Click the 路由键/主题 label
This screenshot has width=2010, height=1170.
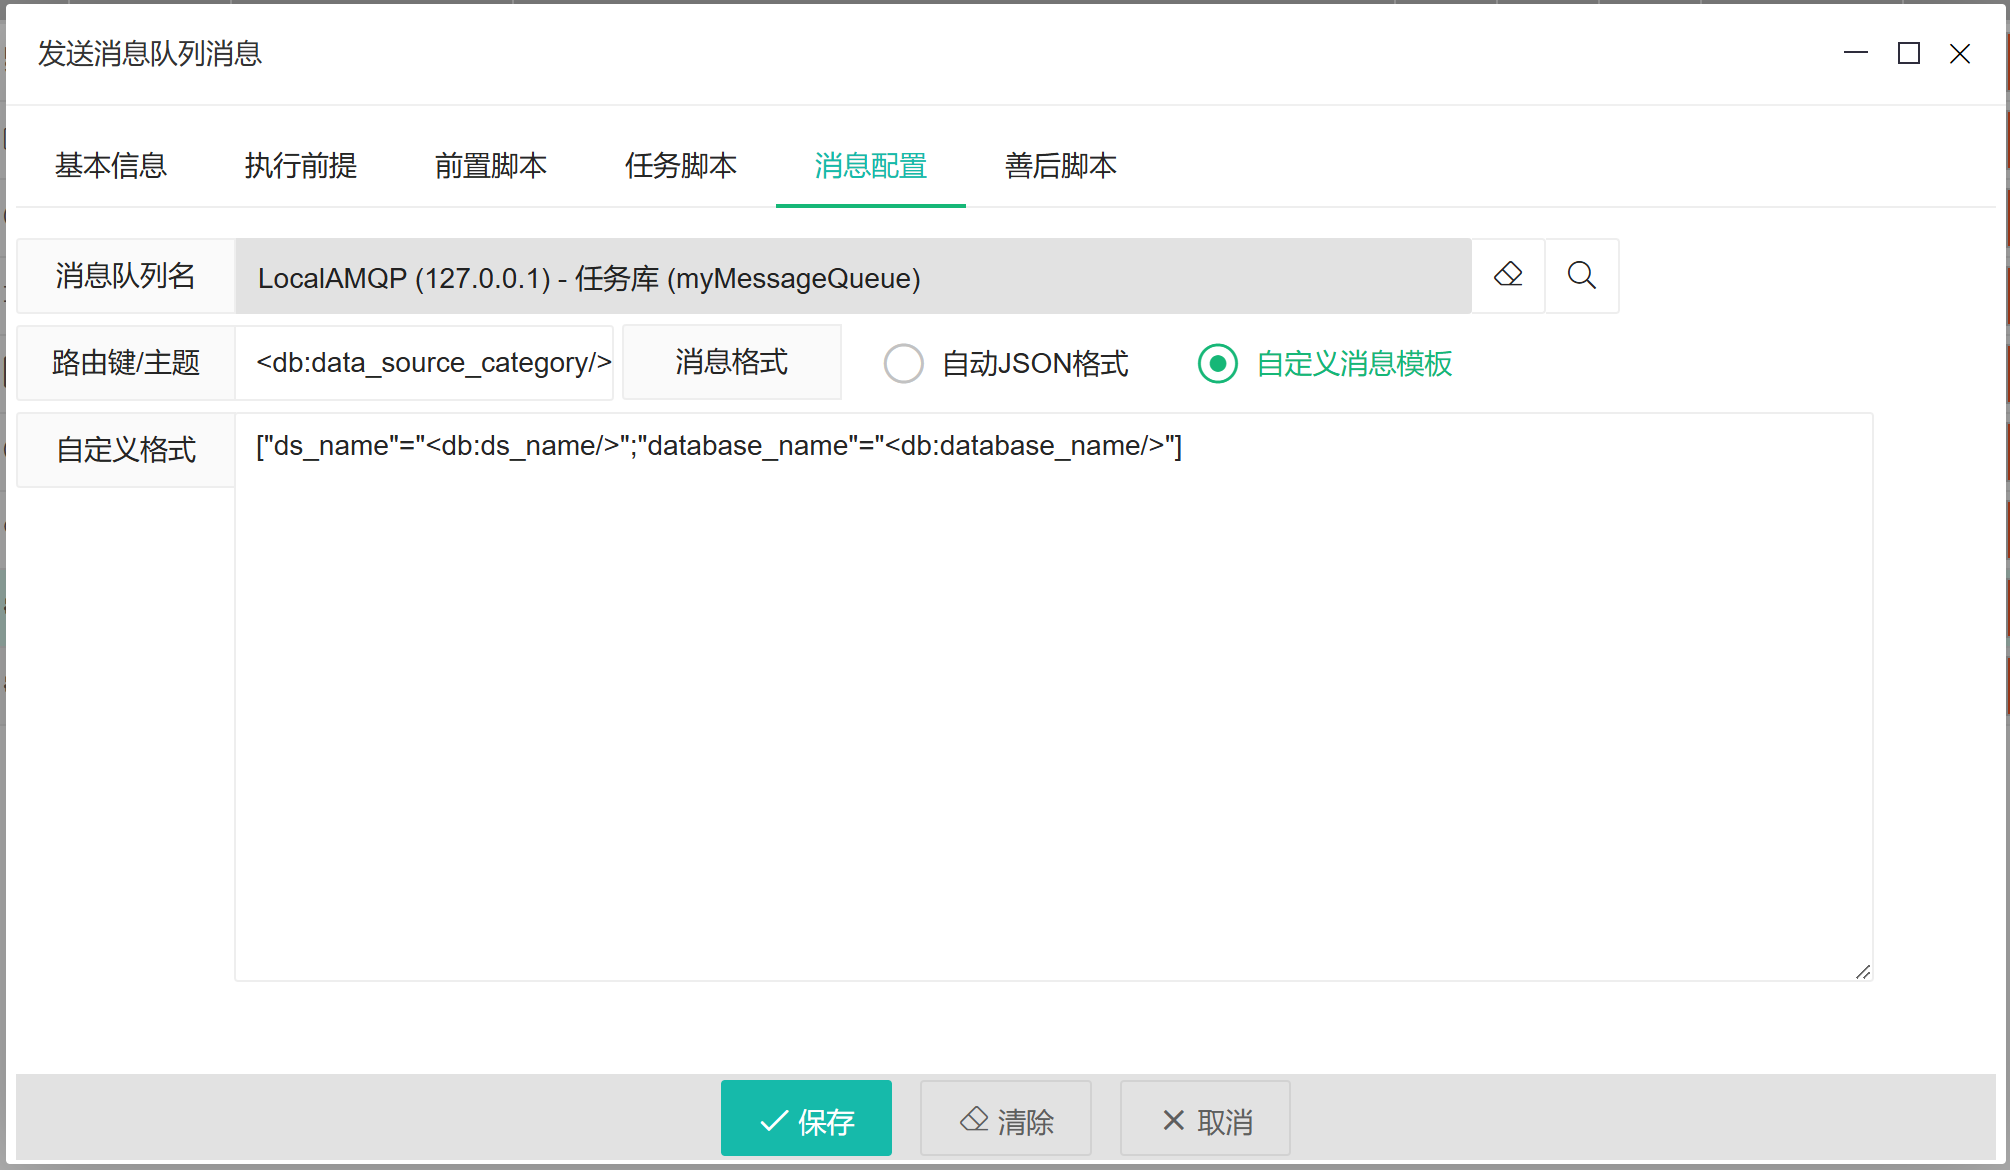coord(126,363)
